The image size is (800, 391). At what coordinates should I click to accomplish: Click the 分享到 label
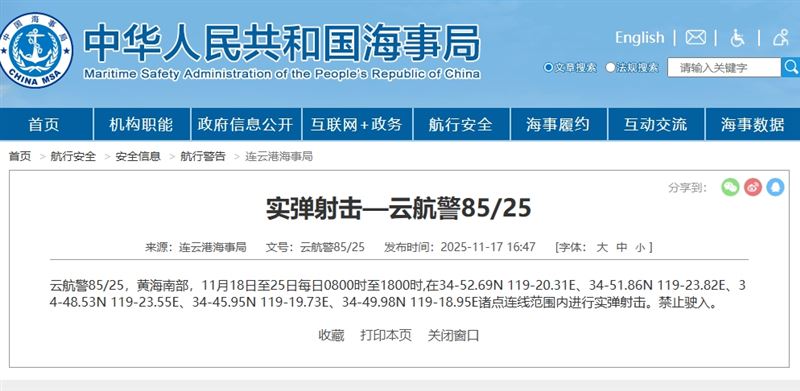687,188
